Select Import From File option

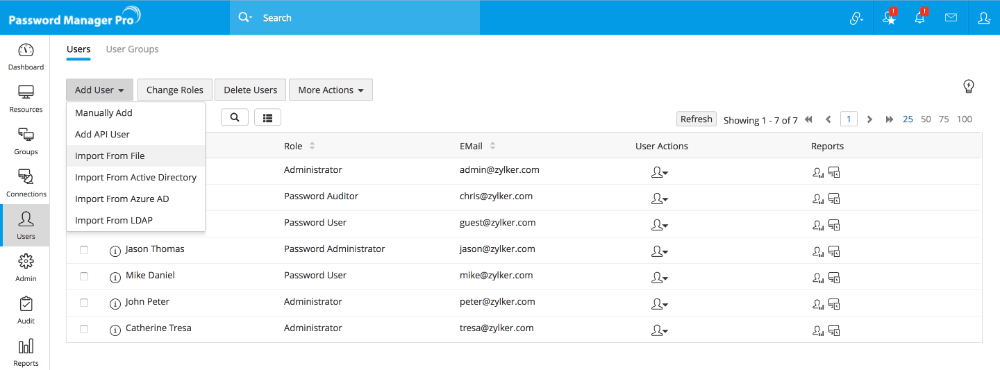coord(136,156)
